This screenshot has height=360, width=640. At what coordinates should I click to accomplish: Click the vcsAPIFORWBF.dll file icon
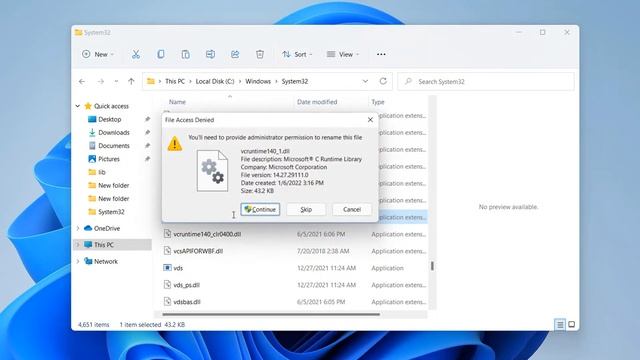(167, 251)
